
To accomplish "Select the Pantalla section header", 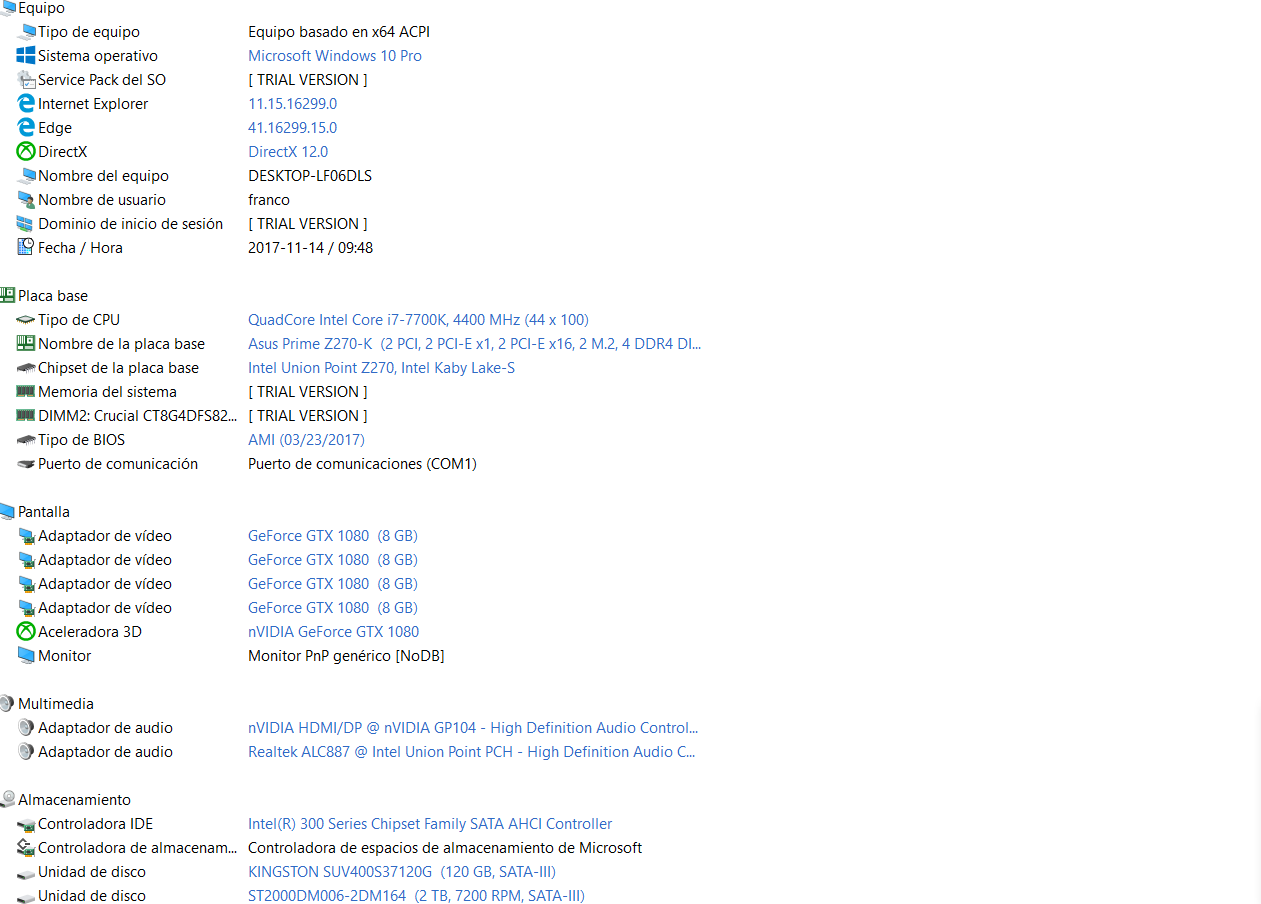I will pyautogui.click(x=44, y=512).
